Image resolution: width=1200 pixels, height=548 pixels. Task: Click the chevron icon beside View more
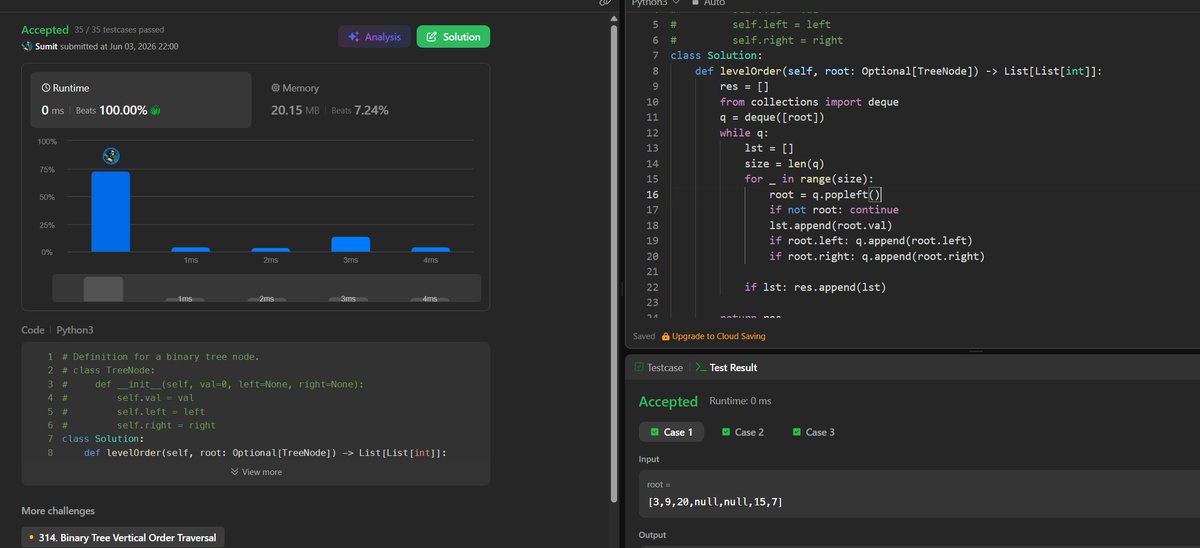[235, 472]
